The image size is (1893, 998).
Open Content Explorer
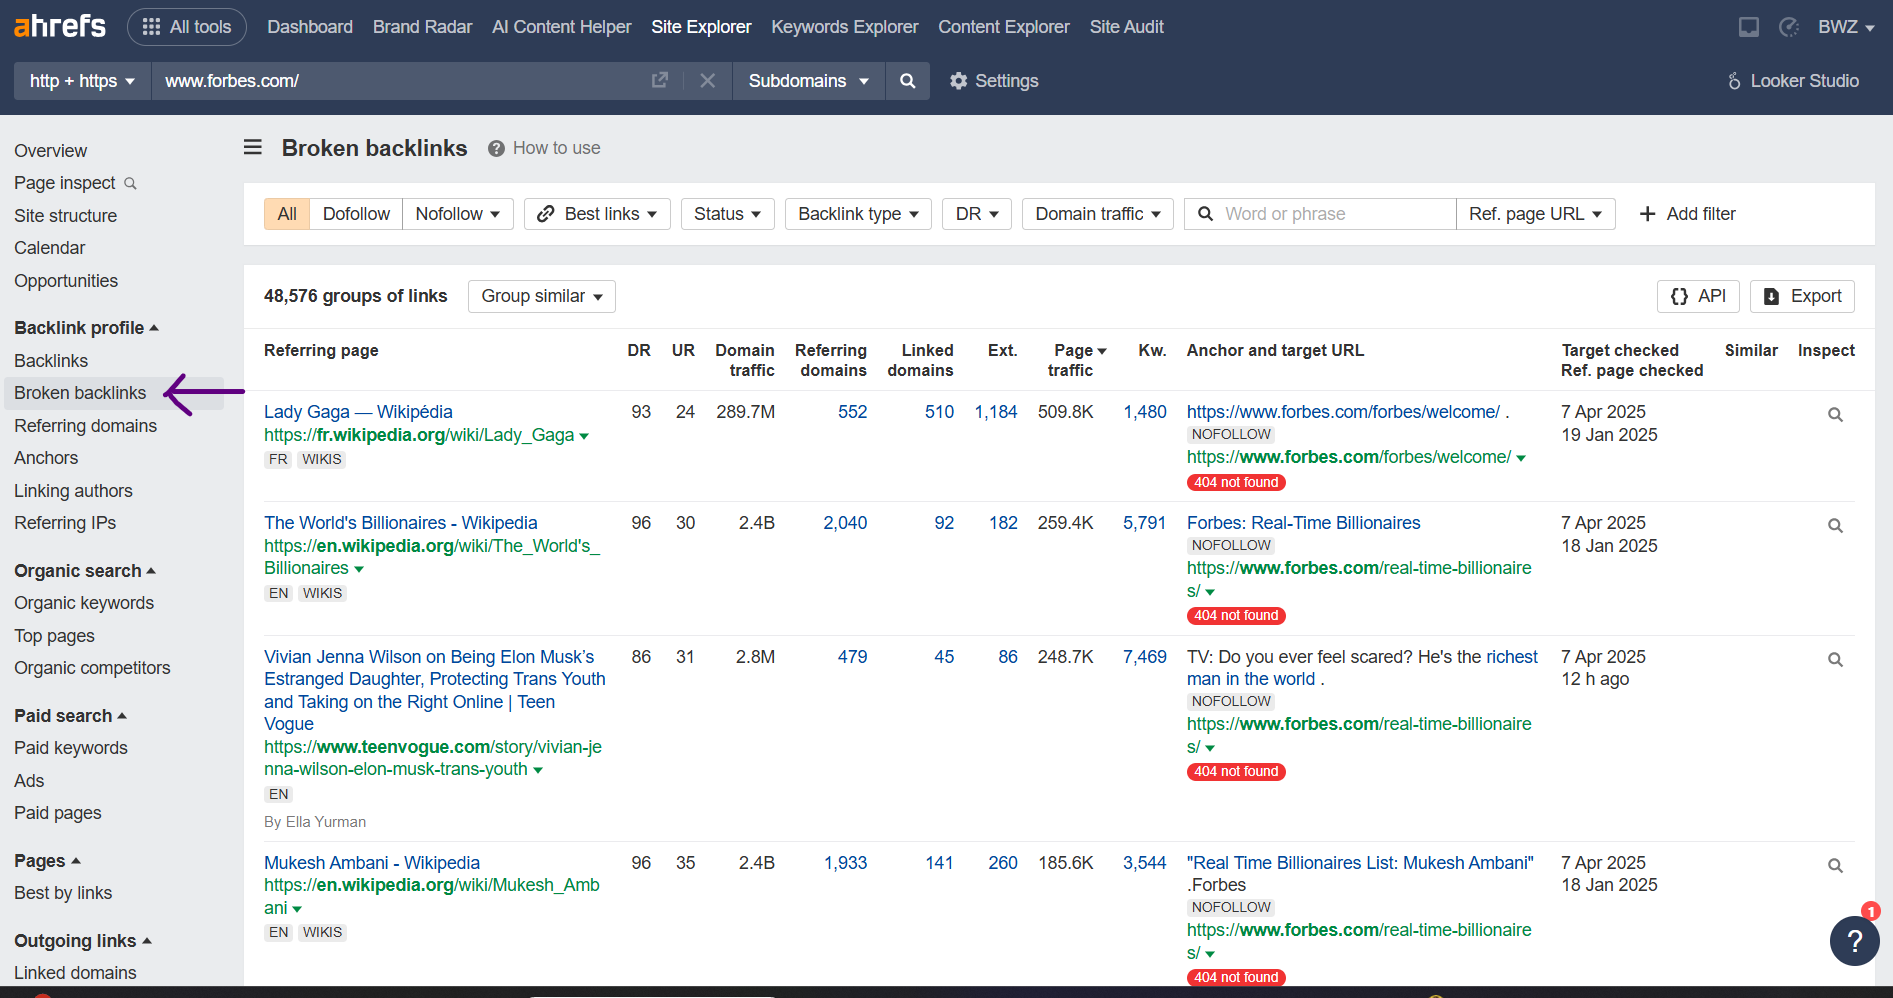1003,27
